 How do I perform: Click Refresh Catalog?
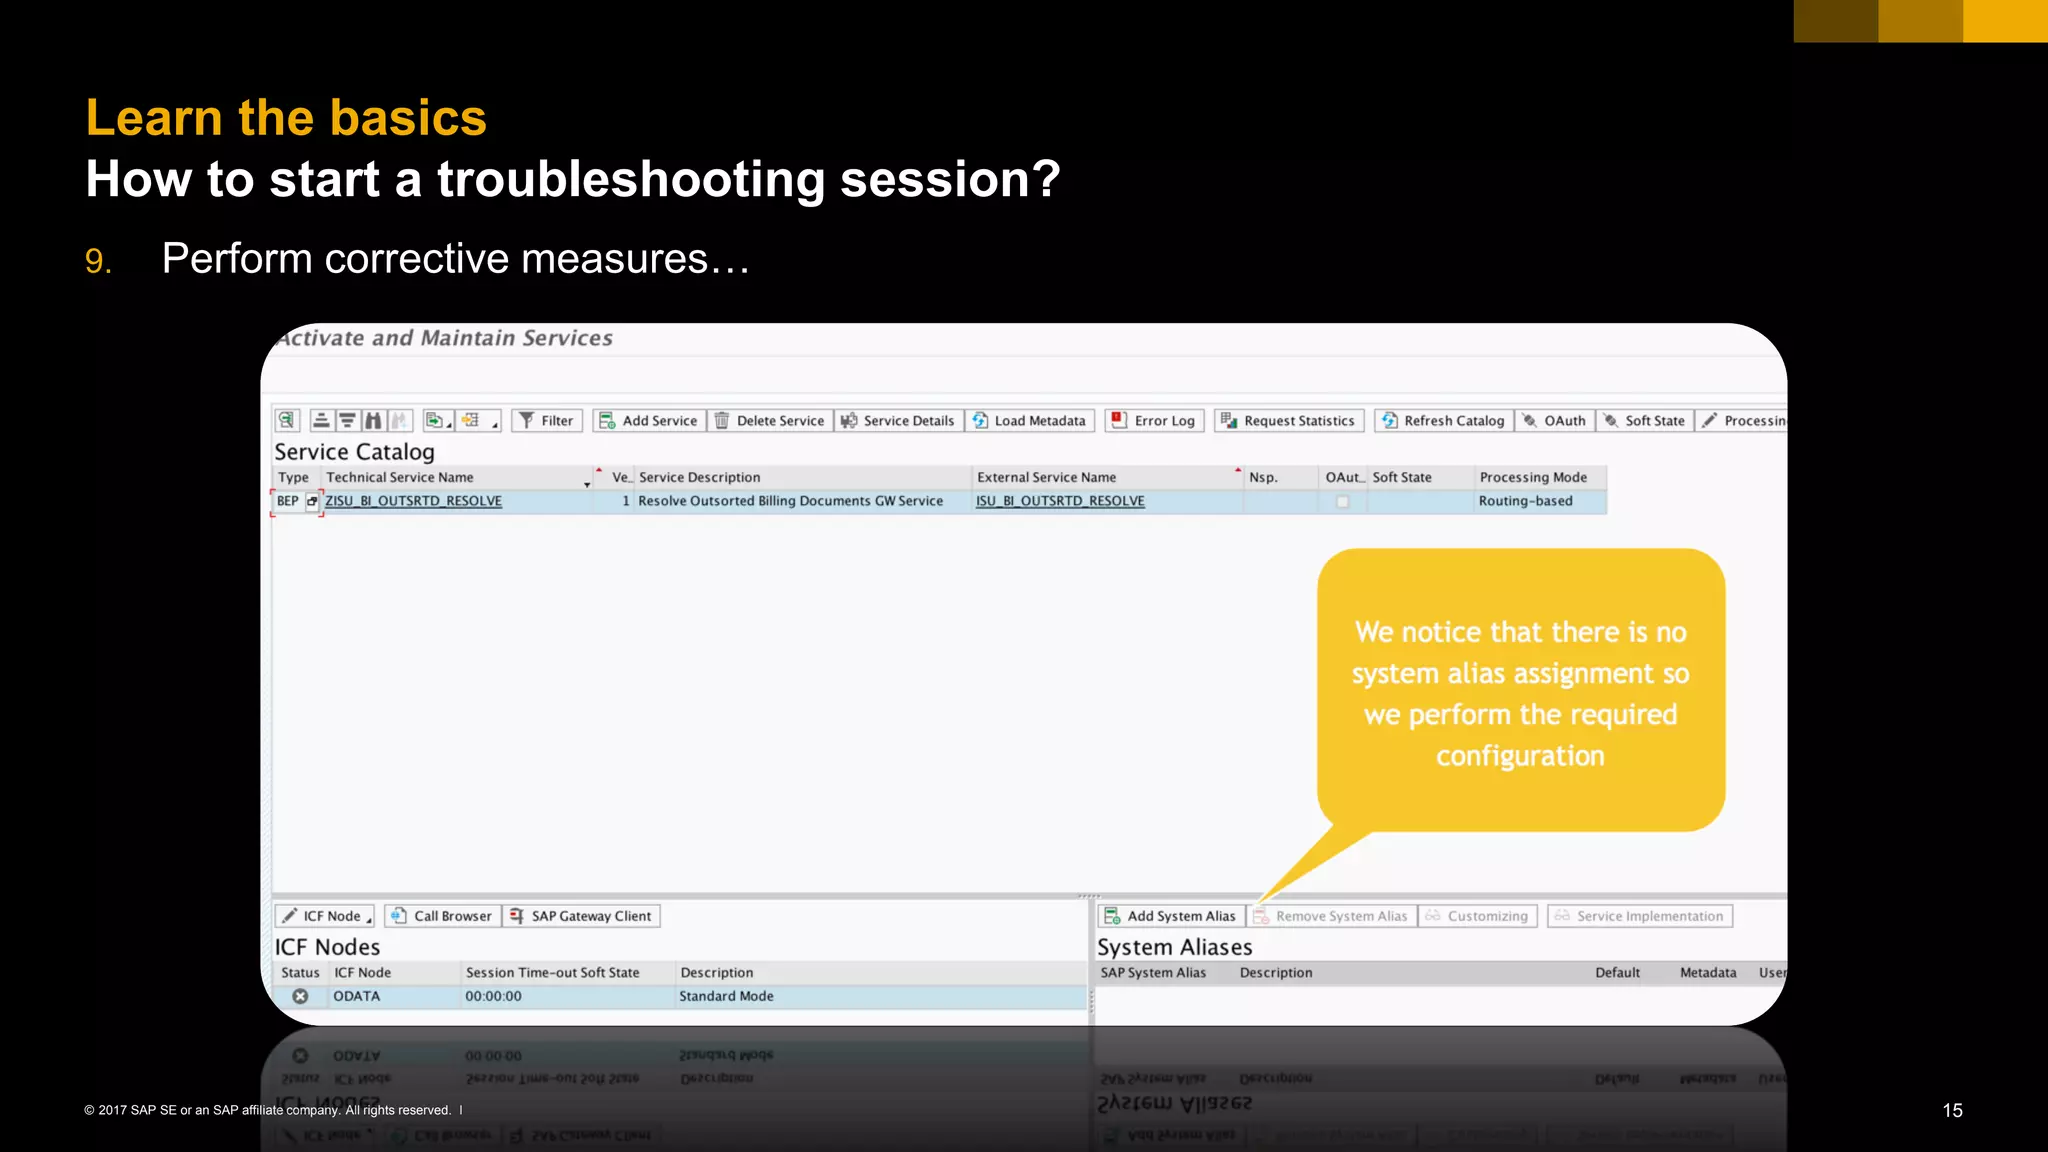click(1443, 421)
